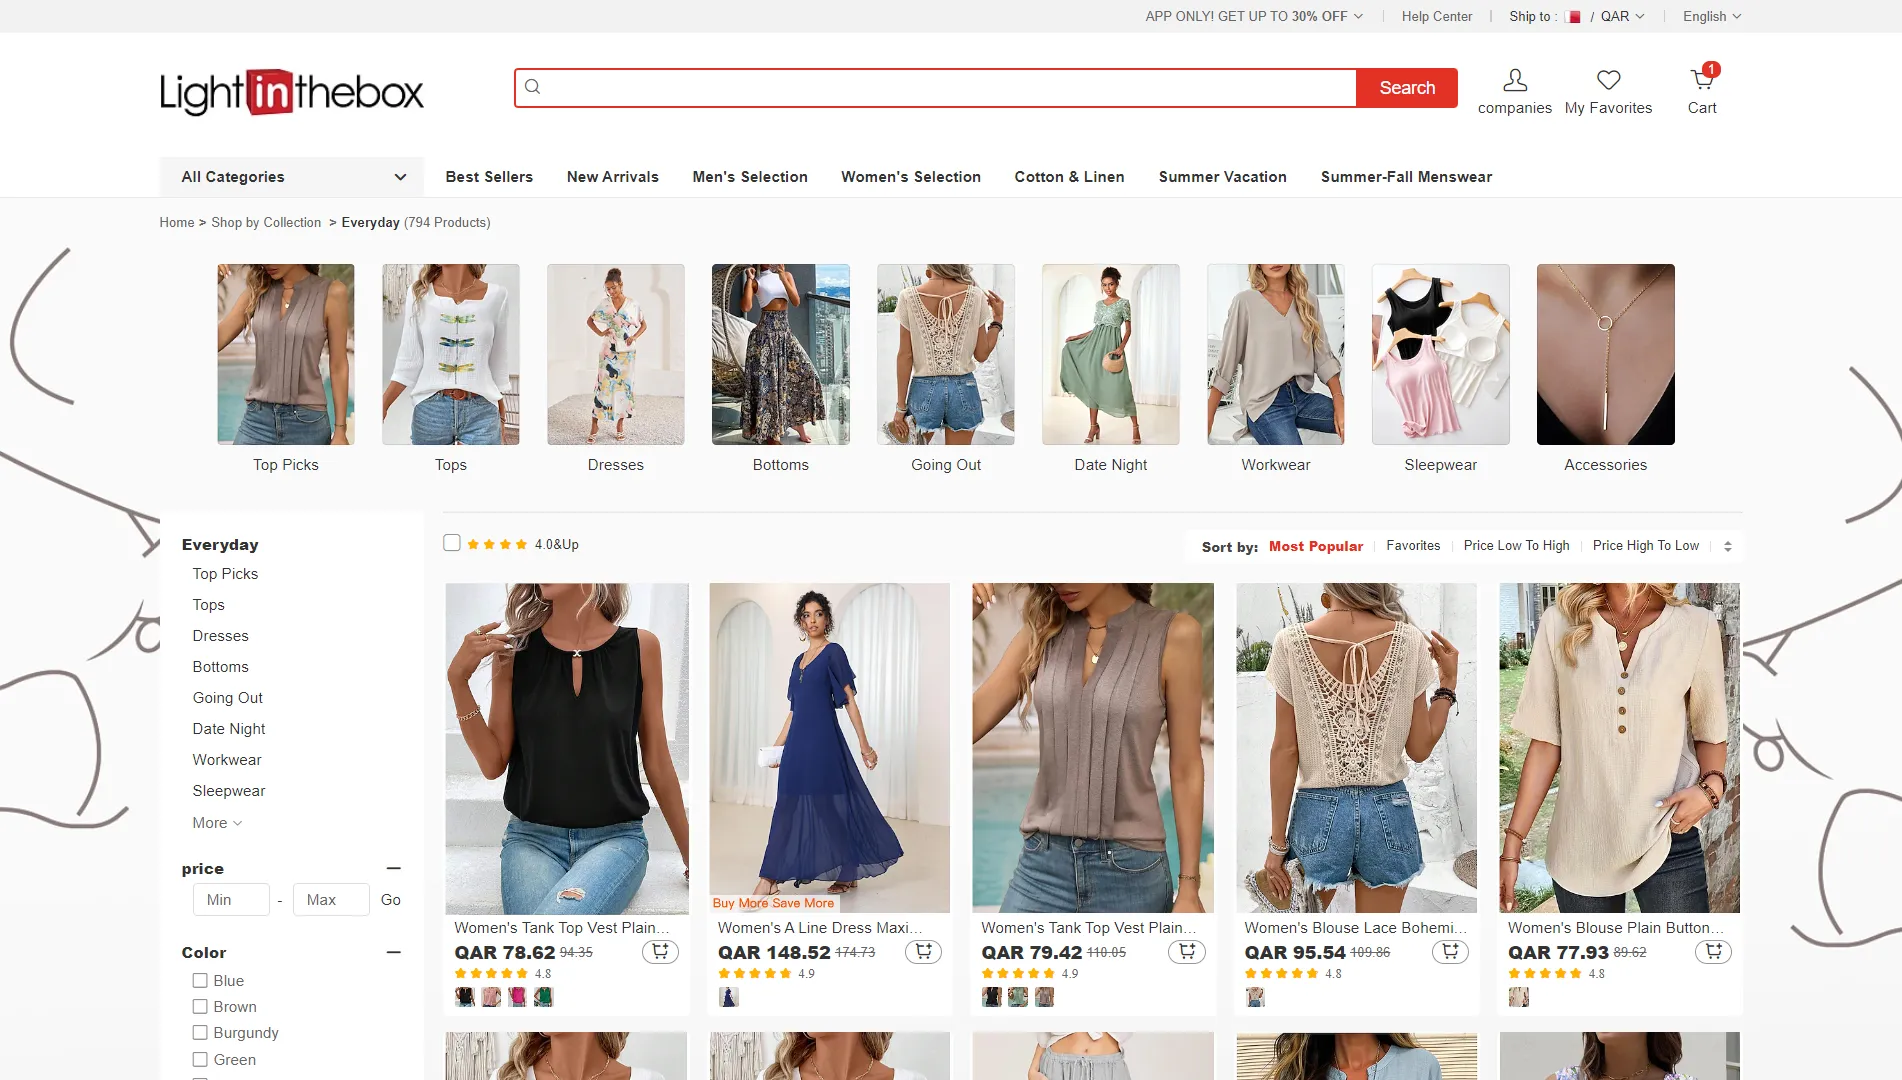Click the Min price input
1902x1080 pixels.
[231, 900]
